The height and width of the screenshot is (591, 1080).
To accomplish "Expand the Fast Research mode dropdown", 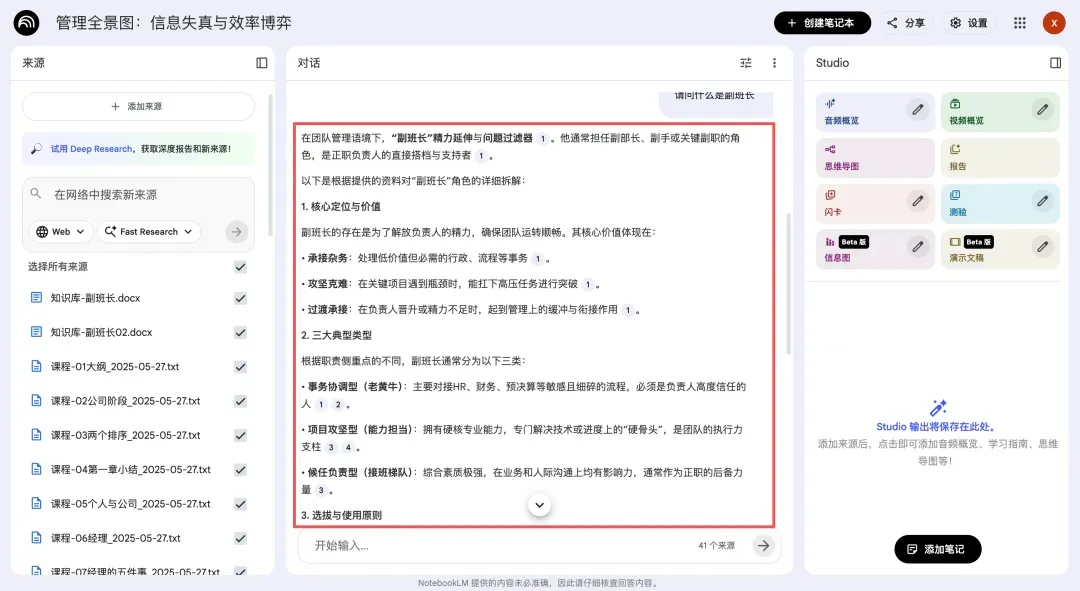I will click(148, 231).
